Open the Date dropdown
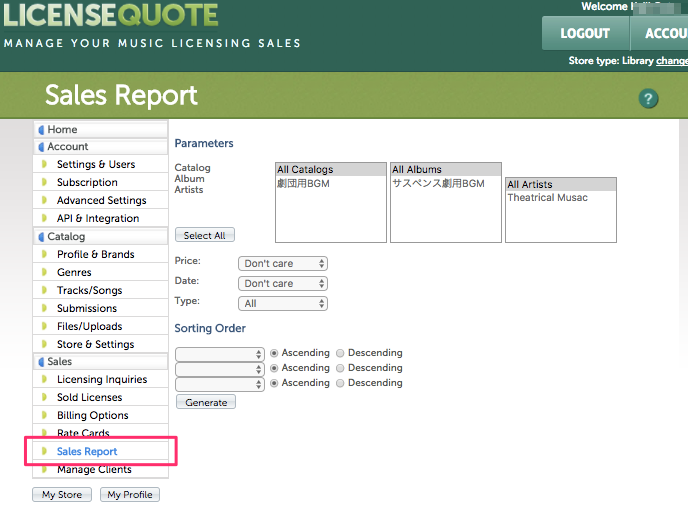688x511 pixels. (283, 283)
